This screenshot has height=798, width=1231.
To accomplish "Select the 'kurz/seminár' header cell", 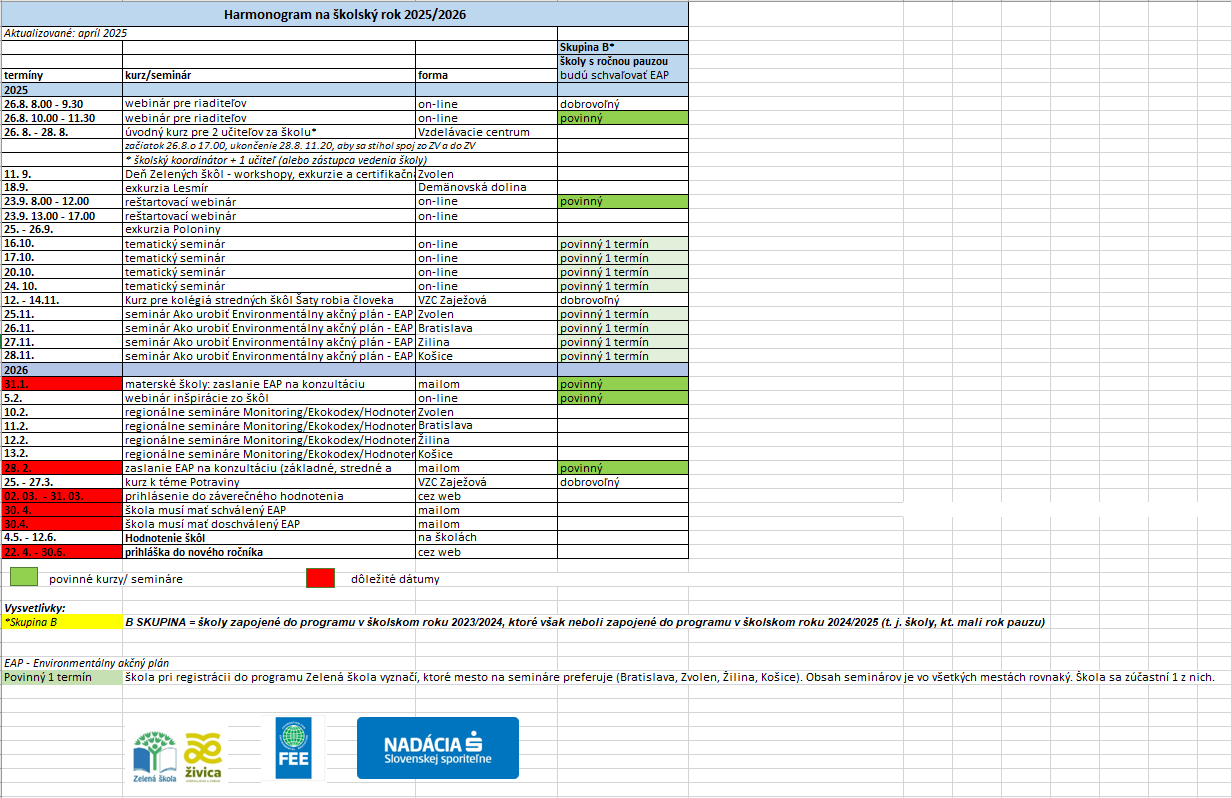I will 268,75.
